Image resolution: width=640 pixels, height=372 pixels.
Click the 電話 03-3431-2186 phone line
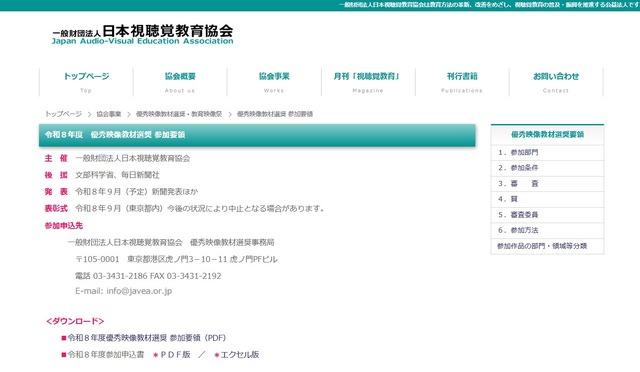click(148, 276)
